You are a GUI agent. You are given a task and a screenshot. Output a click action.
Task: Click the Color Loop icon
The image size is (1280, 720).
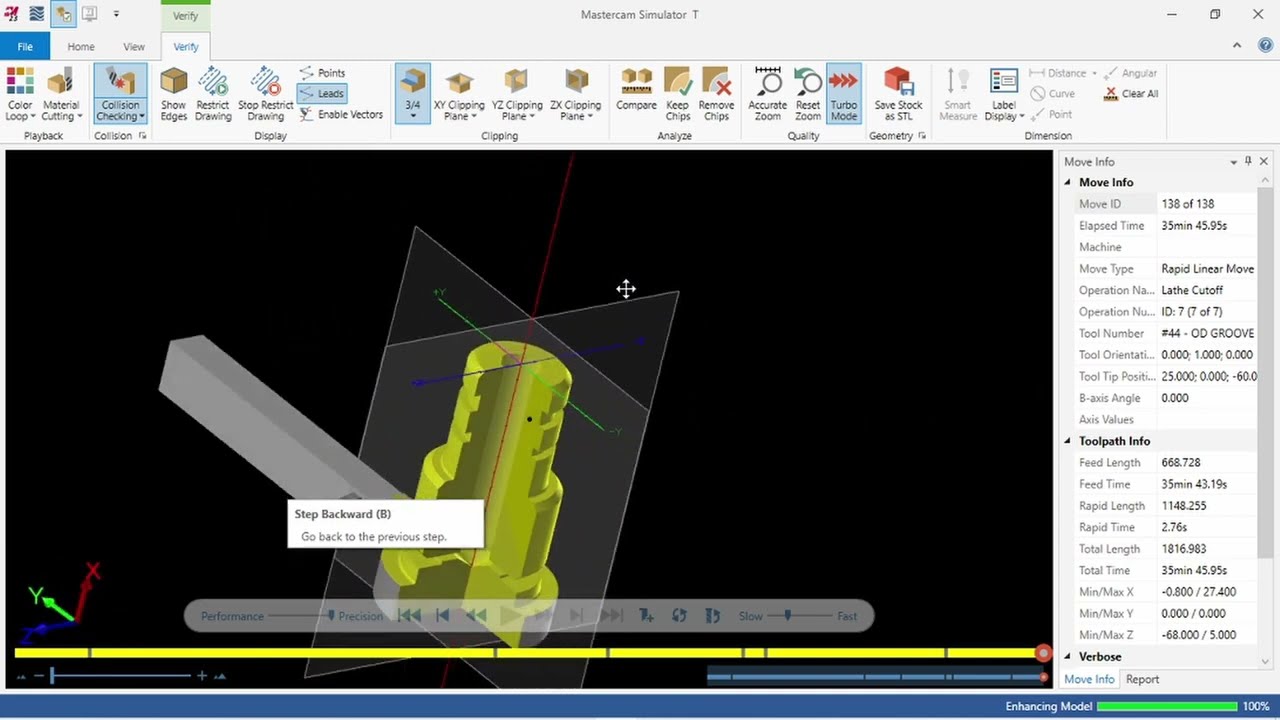click(20, 82)
